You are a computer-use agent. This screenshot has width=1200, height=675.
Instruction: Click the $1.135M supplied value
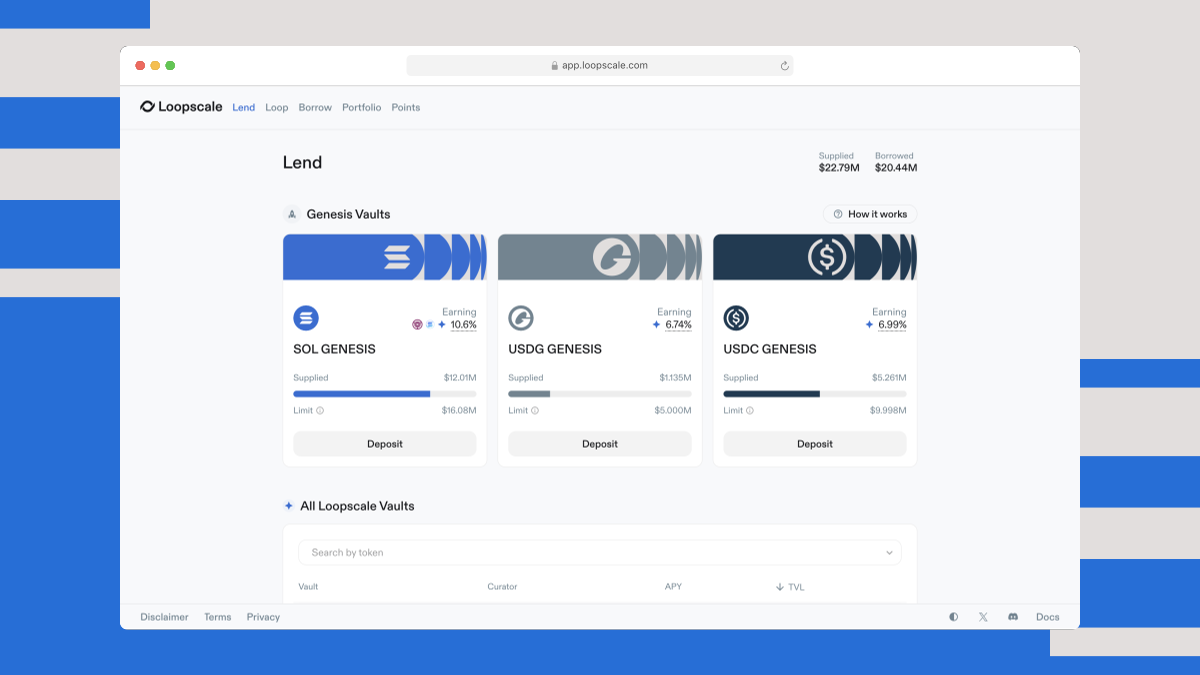tap(675, 378)
